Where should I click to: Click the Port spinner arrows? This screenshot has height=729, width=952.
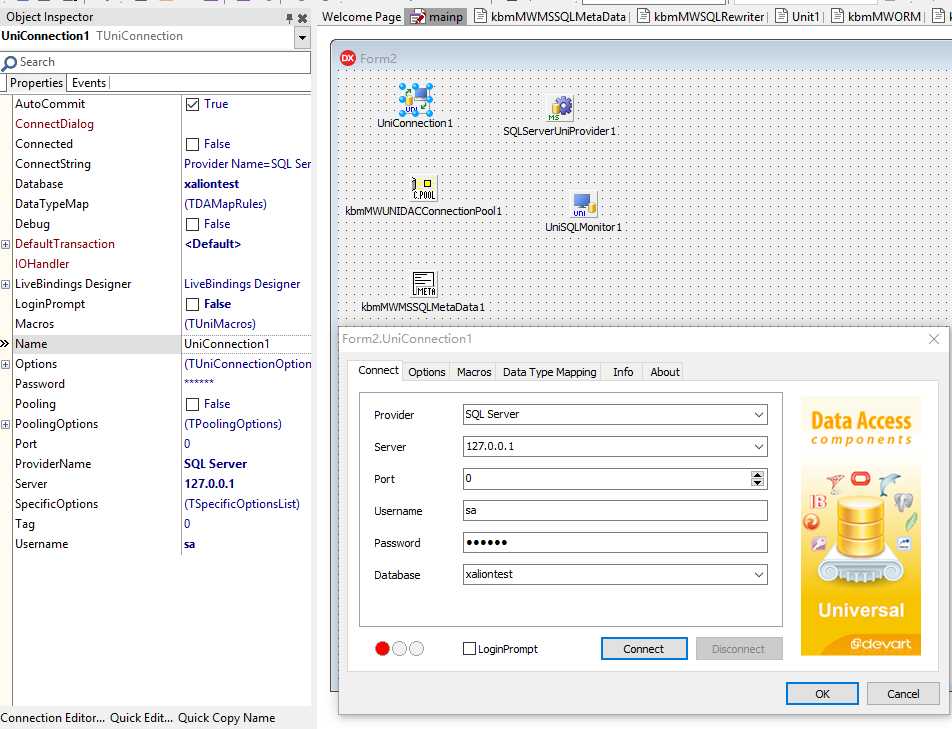click(757, 479)
